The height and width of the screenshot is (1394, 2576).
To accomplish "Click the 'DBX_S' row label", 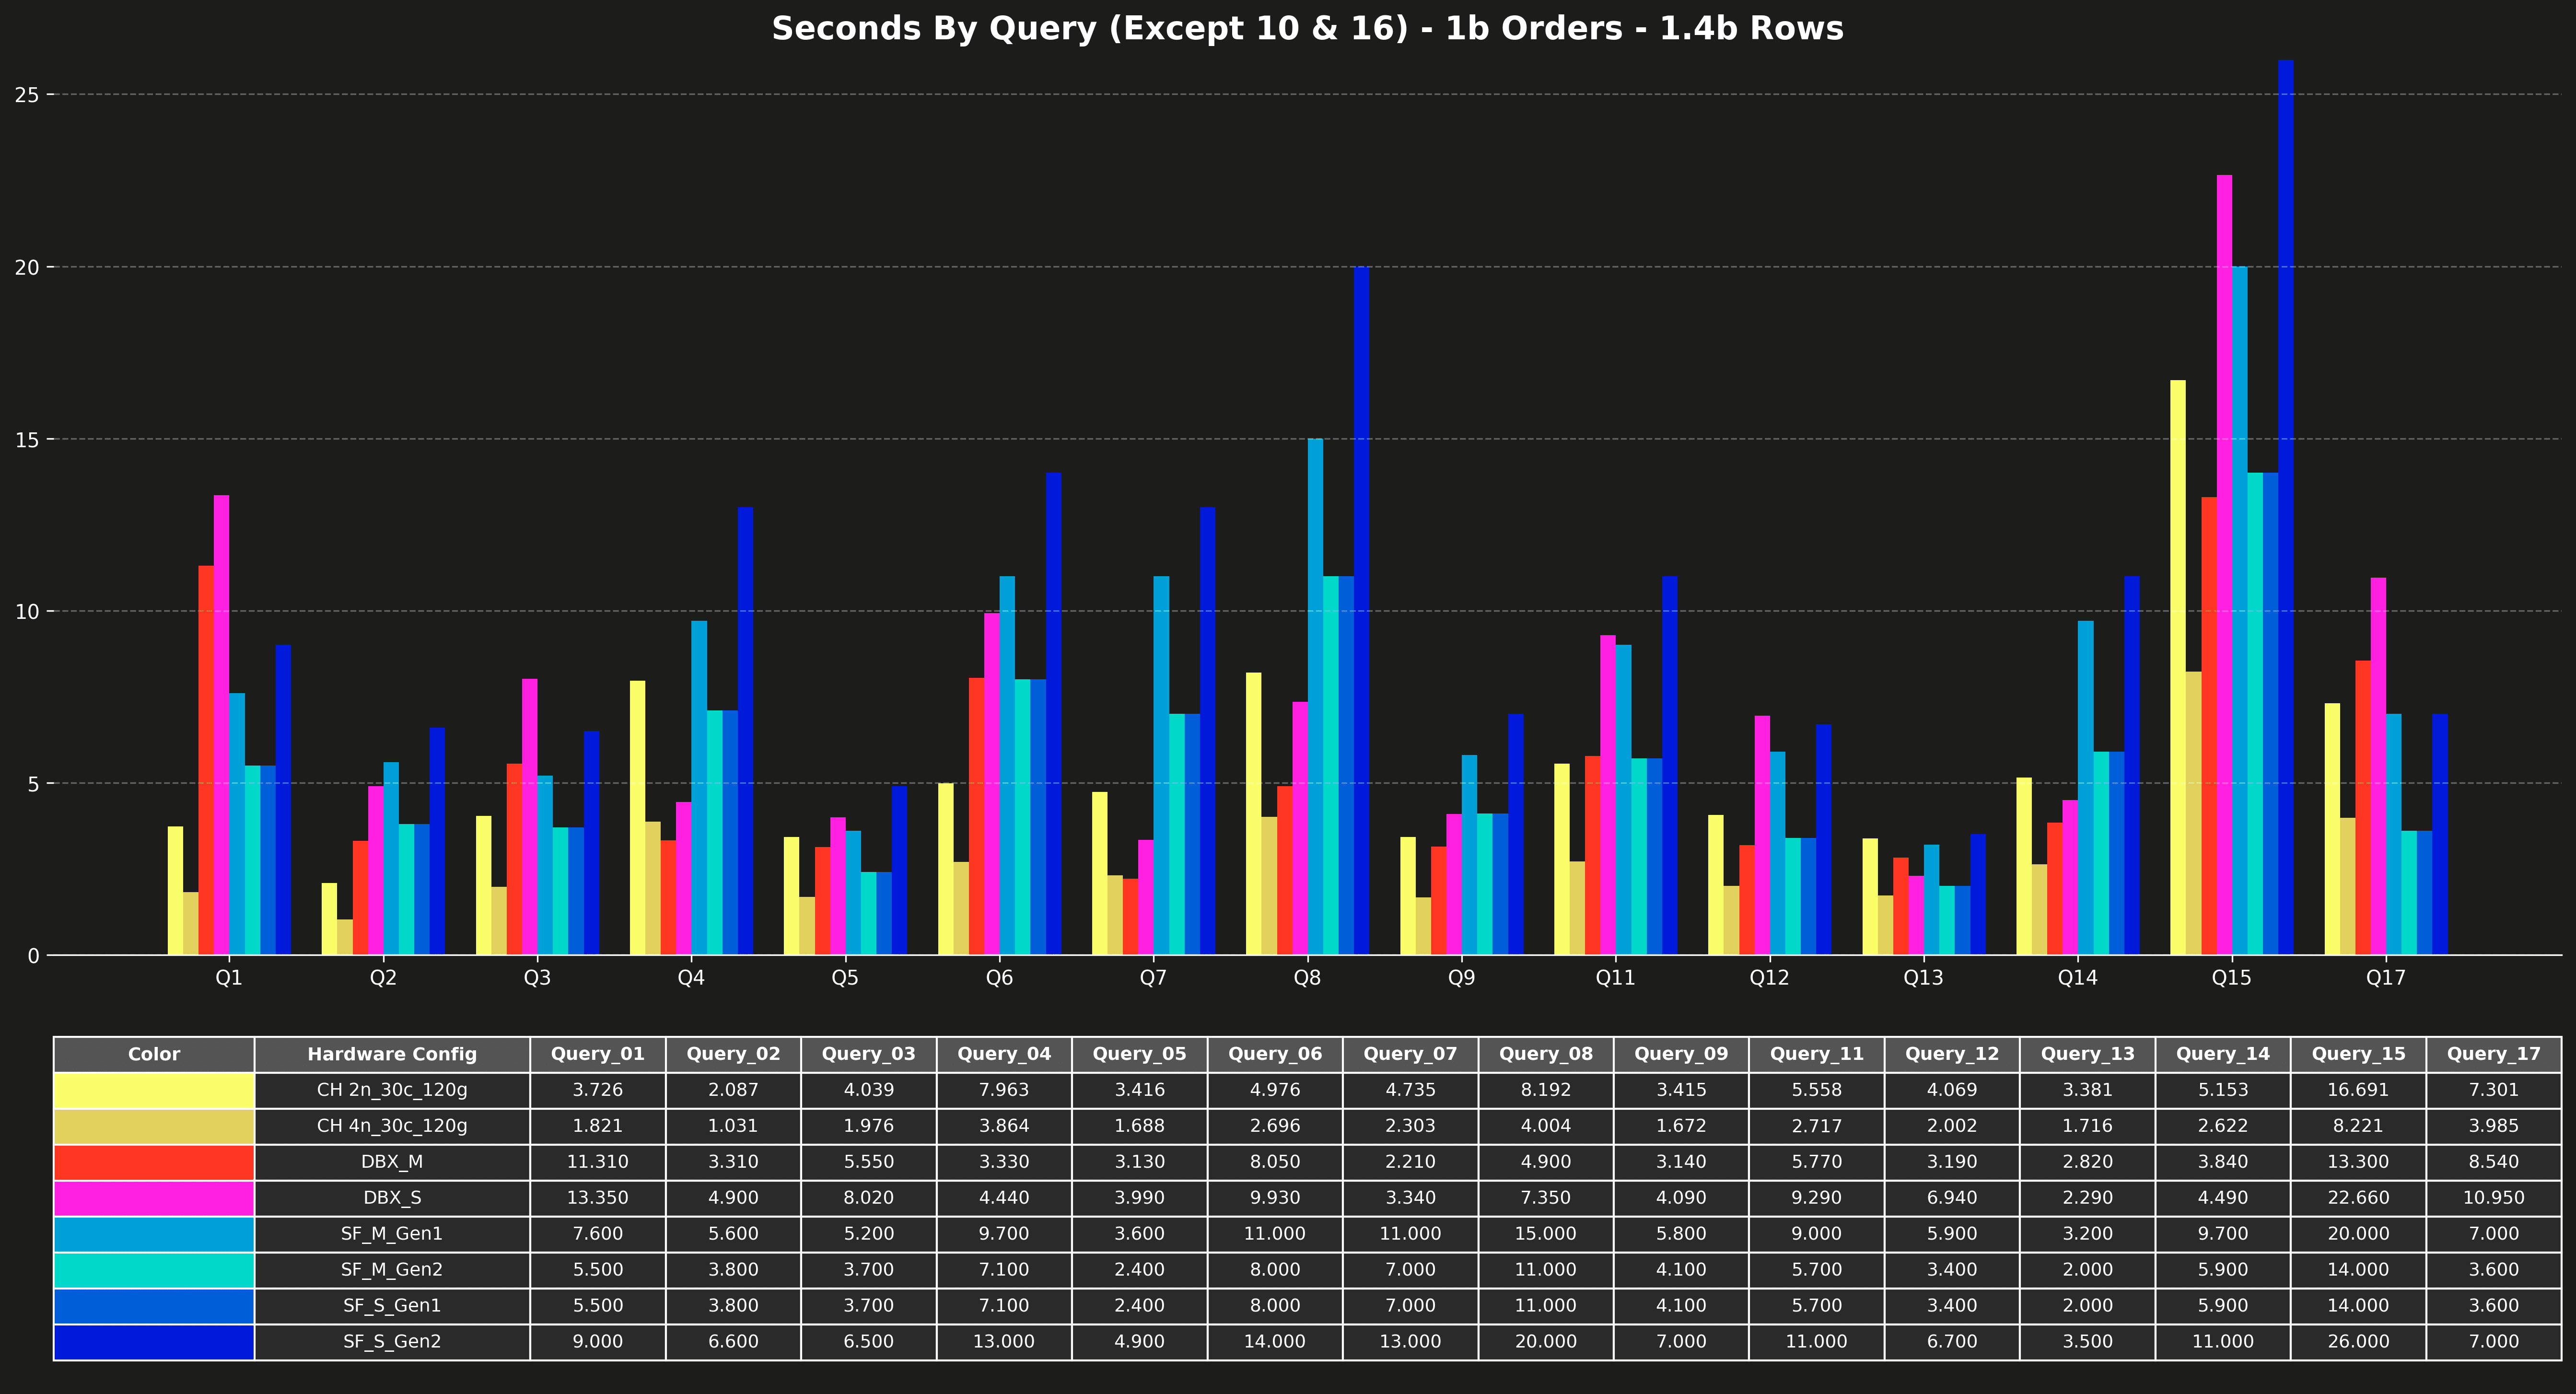I will pos(392,1198).
